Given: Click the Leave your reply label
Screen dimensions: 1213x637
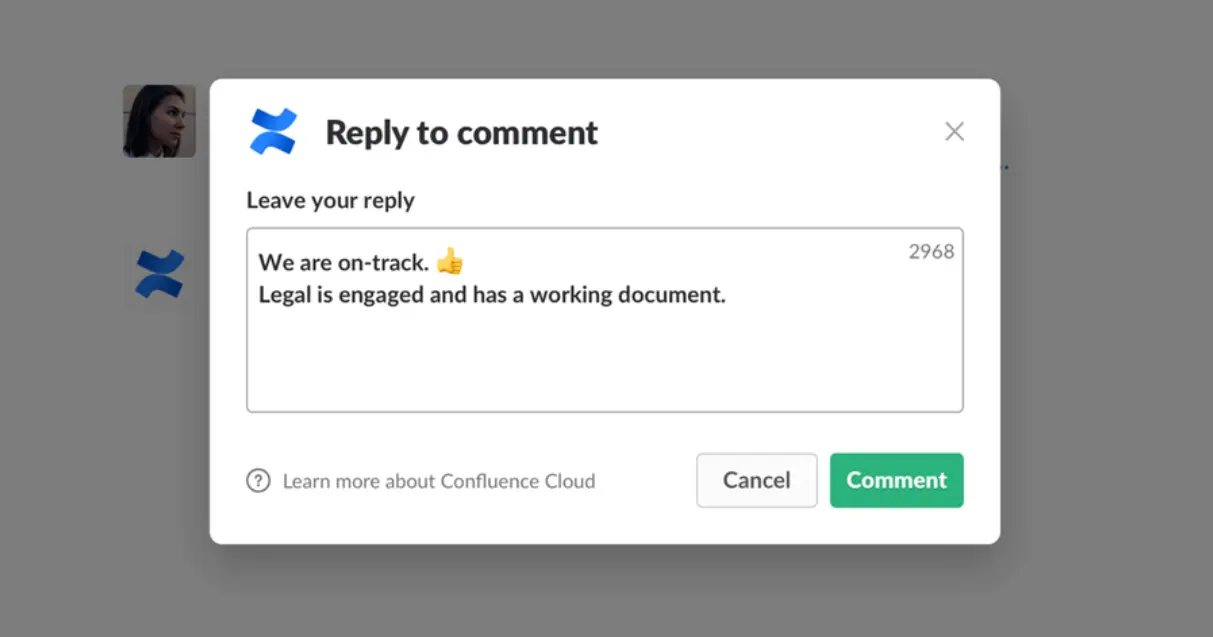Looking at the screenshot, I should (x=330, y=200).
